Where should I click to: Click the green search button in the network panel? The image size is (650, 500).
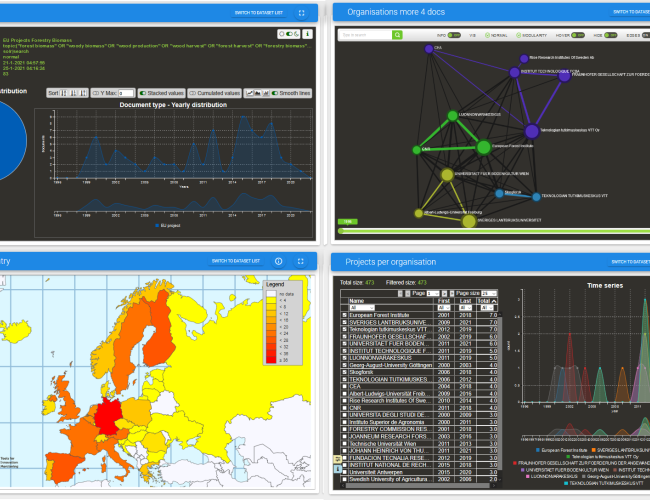397,35
